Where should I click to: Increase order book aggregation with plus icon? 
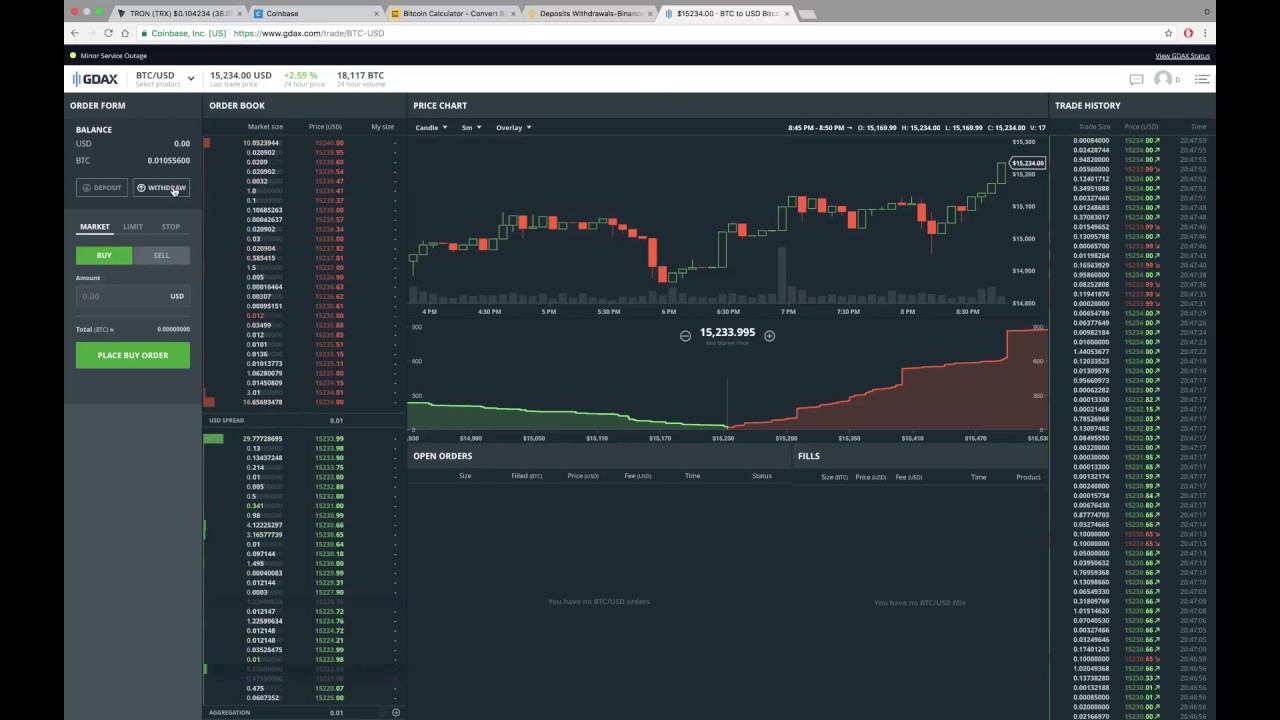(x=395, y=713)
